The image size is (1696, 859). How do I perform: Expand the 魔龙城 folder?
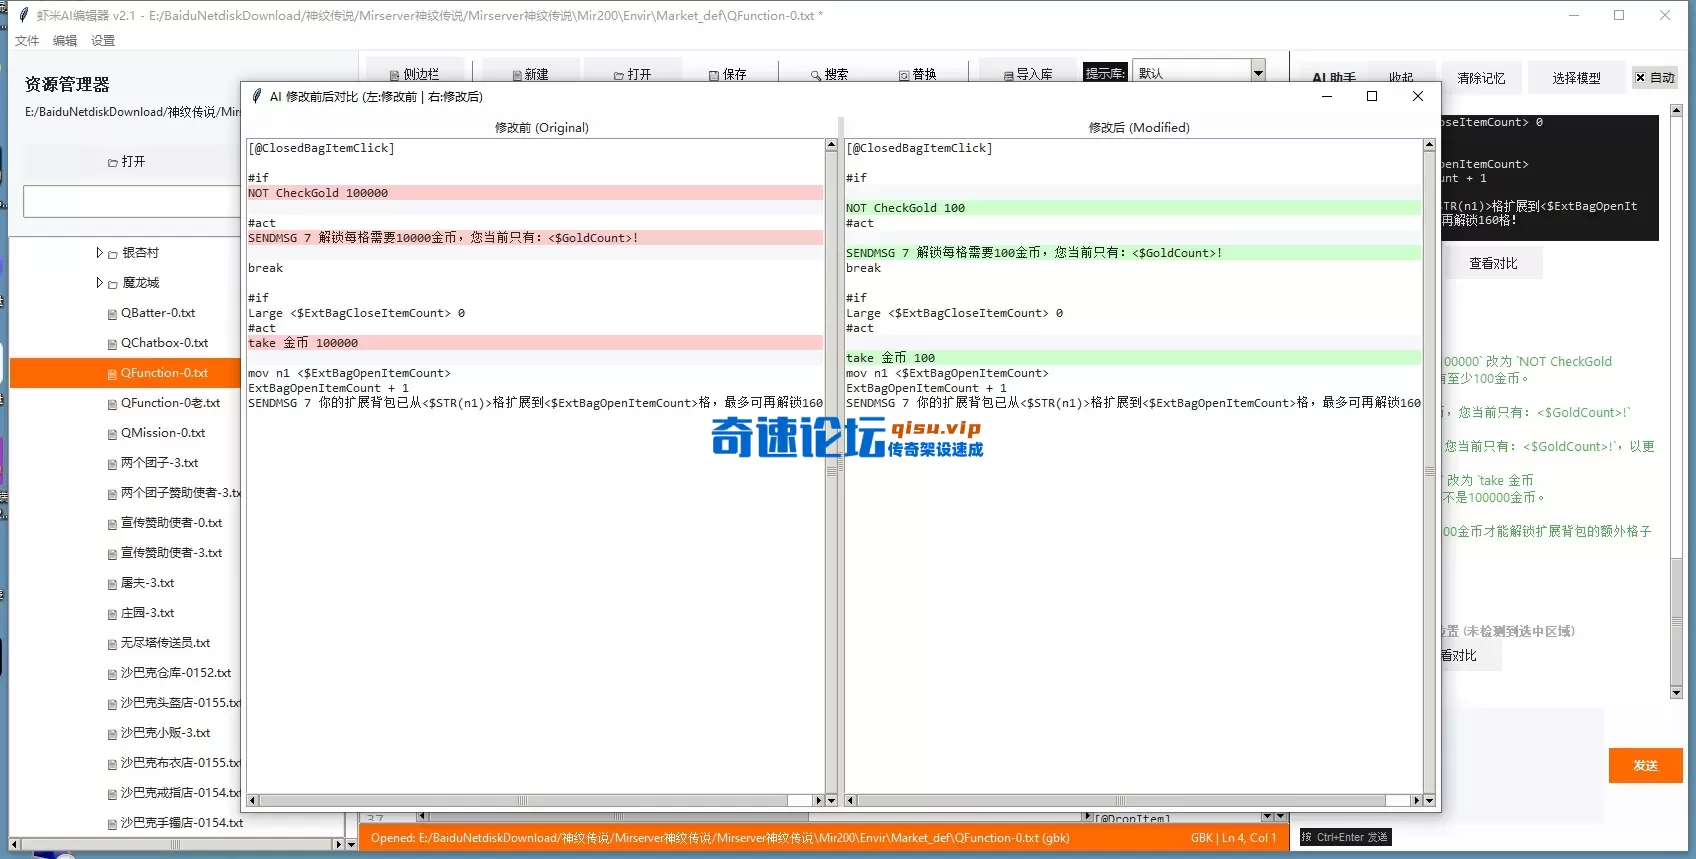point(99,283)
